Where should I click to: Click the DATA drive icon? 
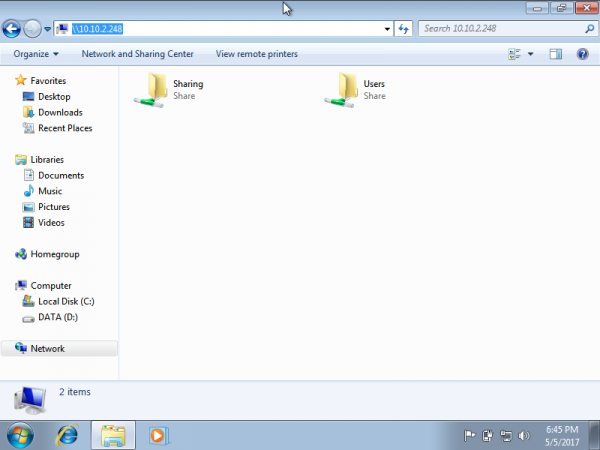28,319
